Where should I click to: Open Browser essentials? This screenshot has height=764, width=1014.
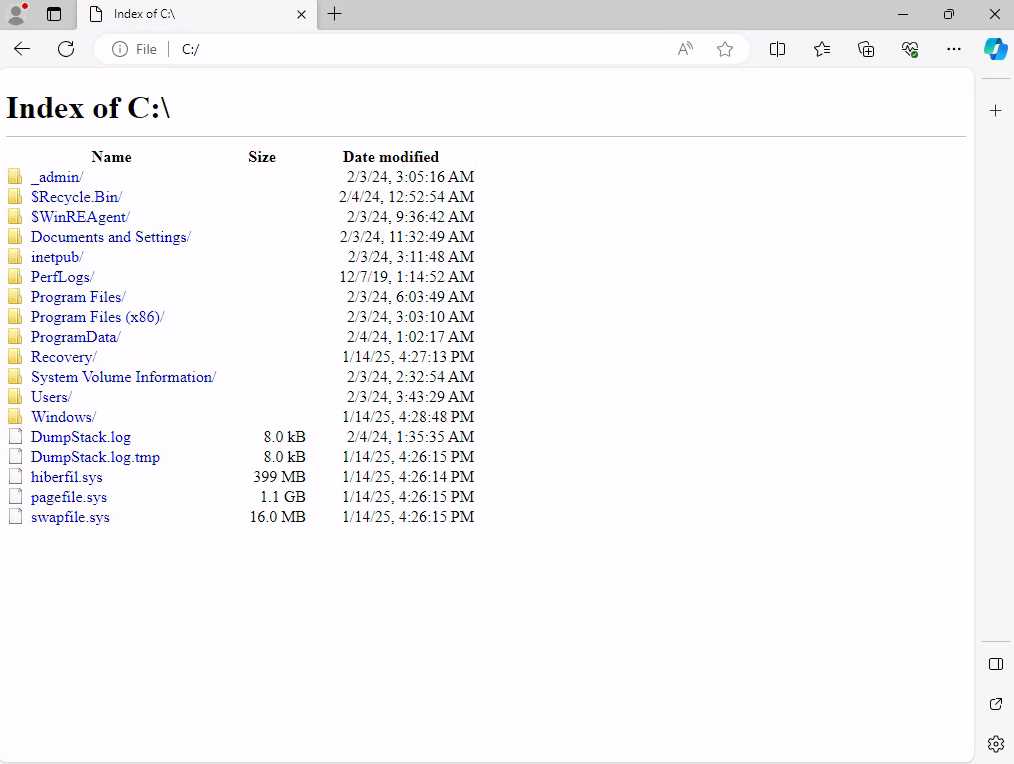(910, 49)
